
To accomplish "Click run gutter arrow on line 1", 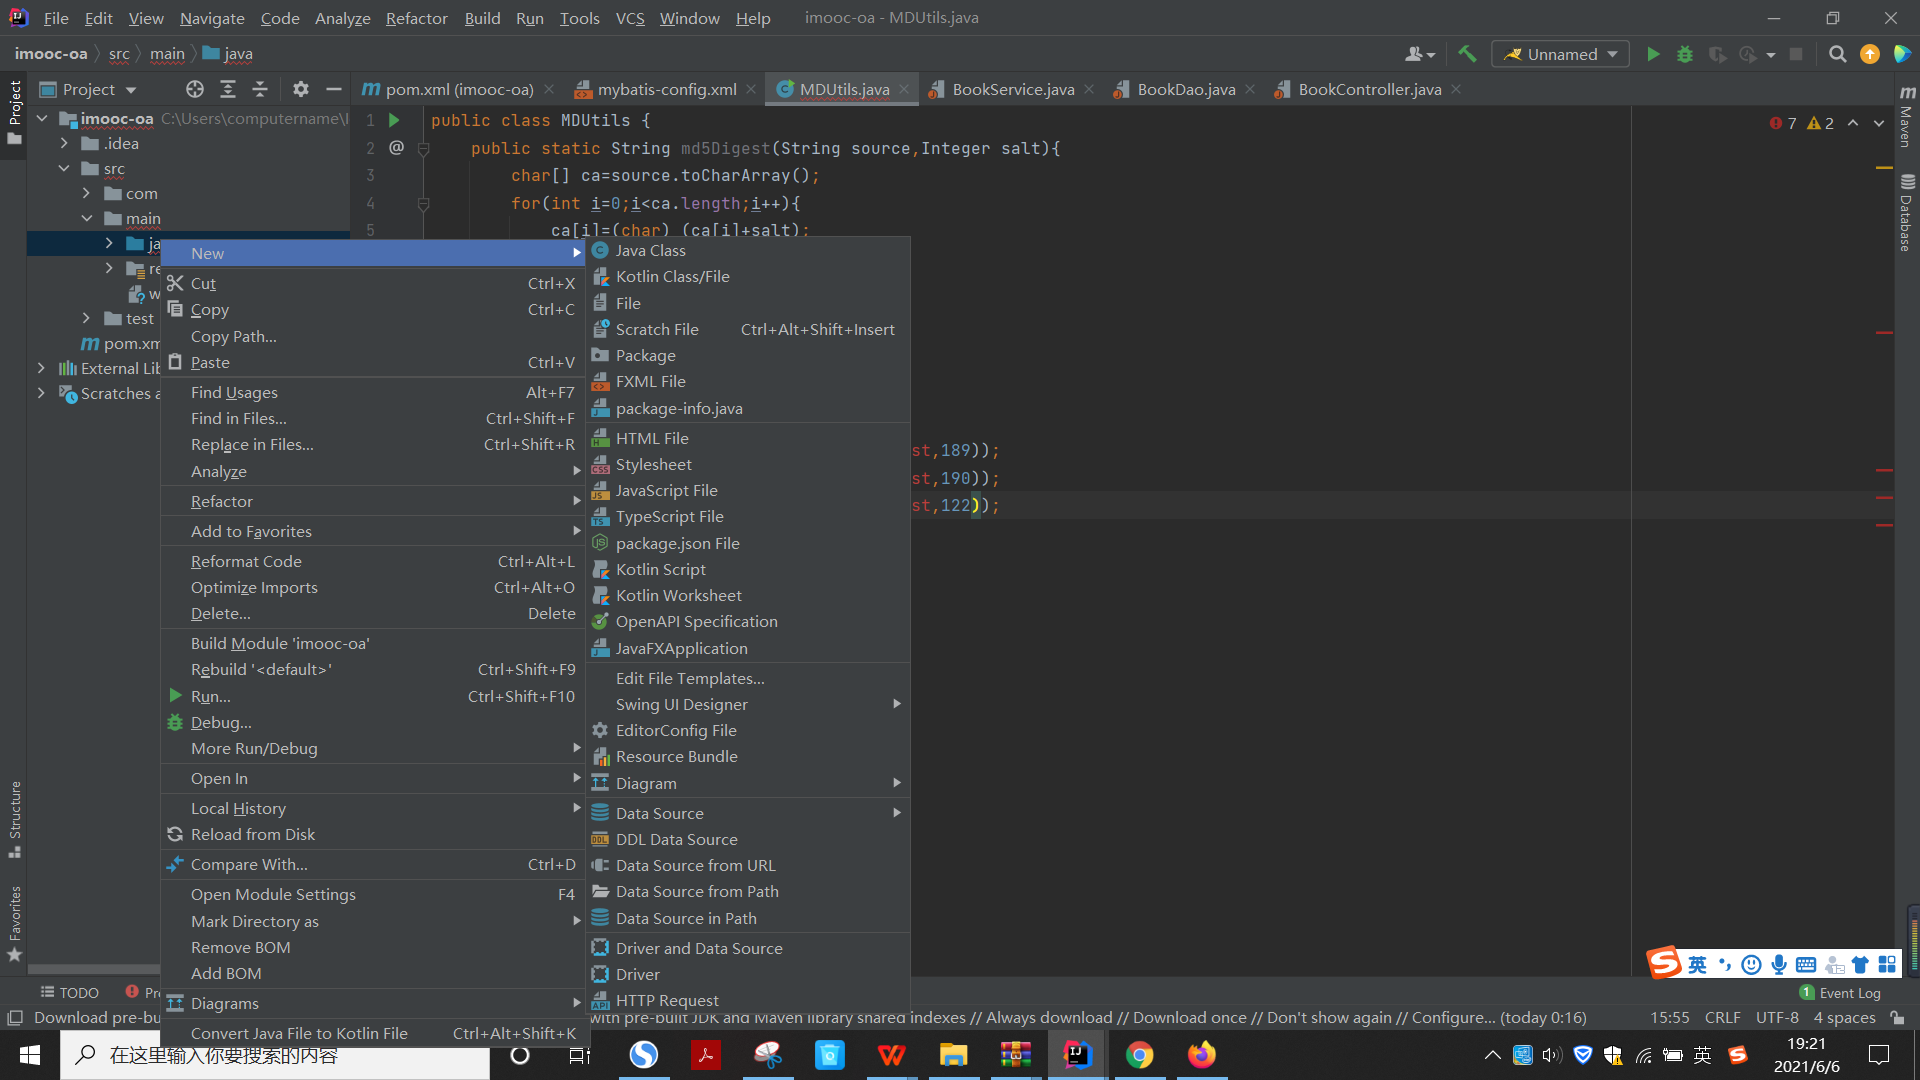I will (x=394, y=120).
